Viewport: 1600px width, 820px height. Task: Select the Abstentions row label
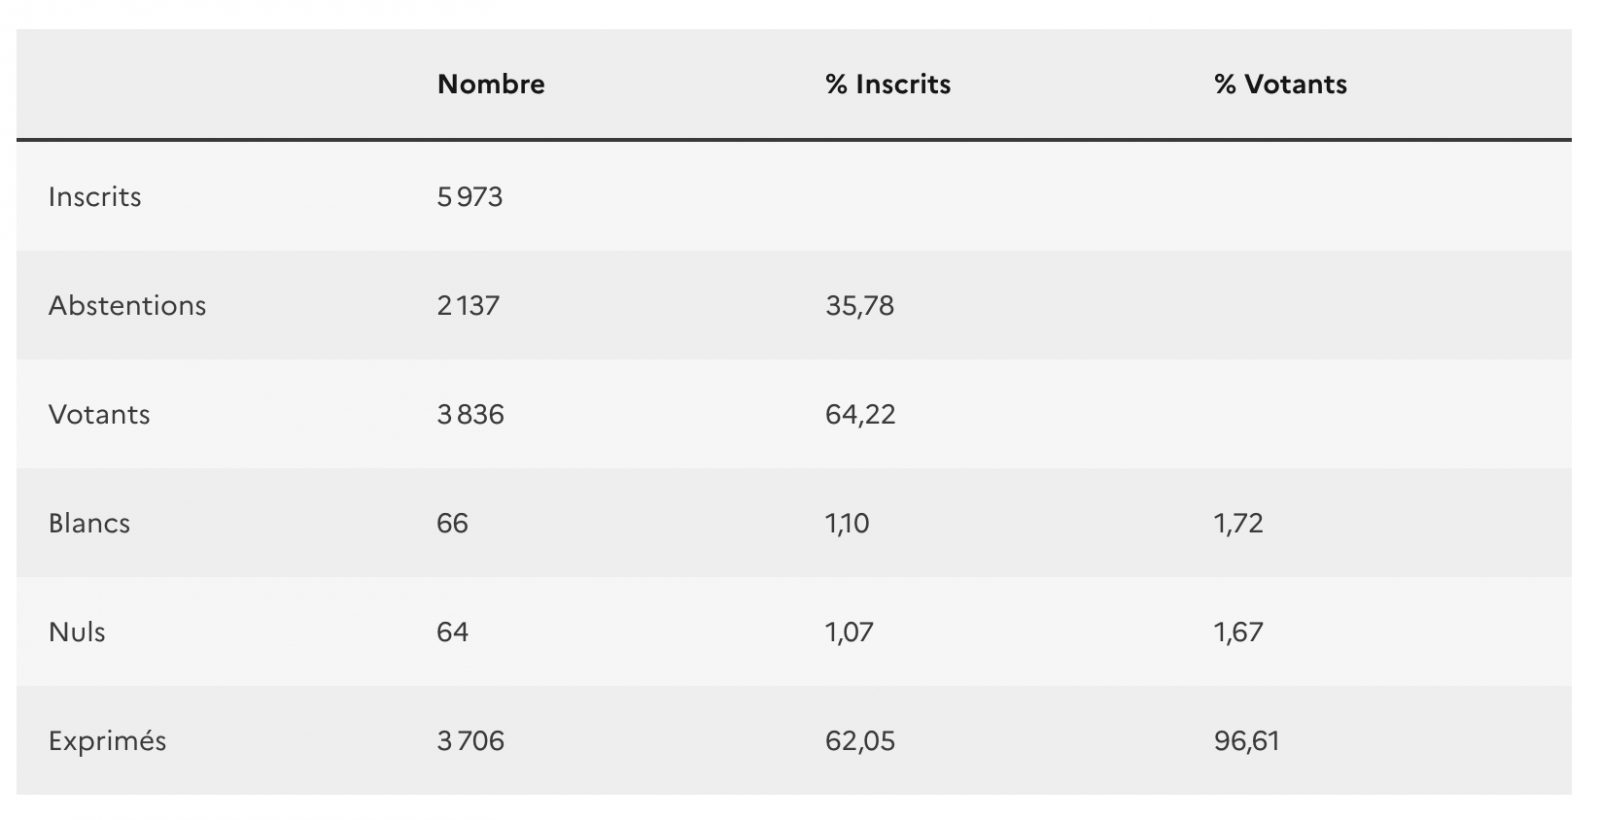127,306
